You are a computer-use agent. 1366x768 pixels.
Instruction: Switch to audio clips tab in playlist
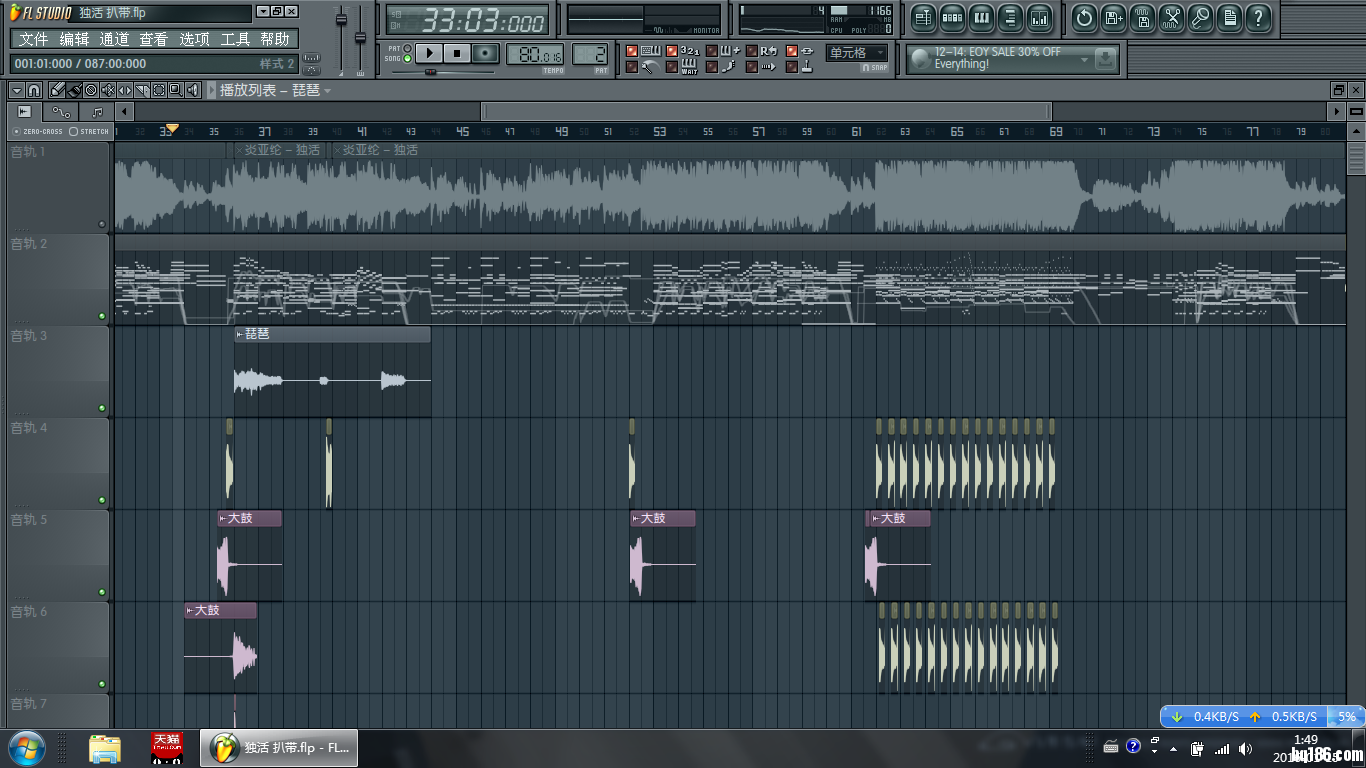point(25,112)
